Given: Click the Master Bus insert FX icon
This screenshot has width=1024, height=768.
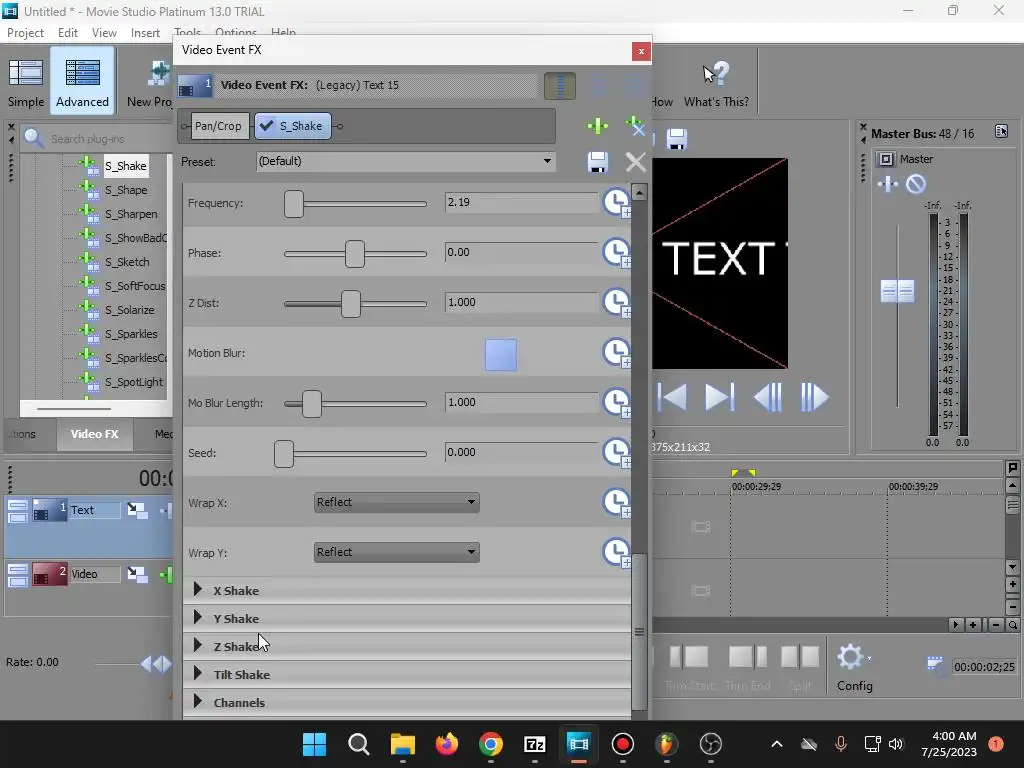Looking at the screenshot, I should (x=888, y=184).
